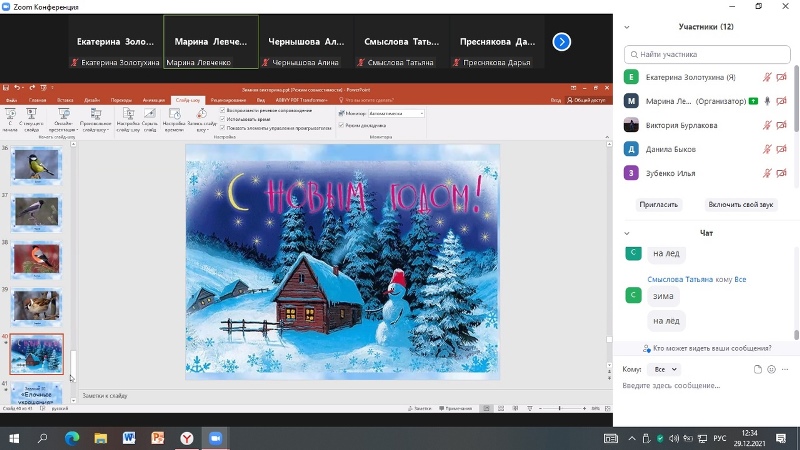The height and width of the screenshot is (450, 800).
Task: Click the next participants arrow in video strip
Action: pos(562,42)
